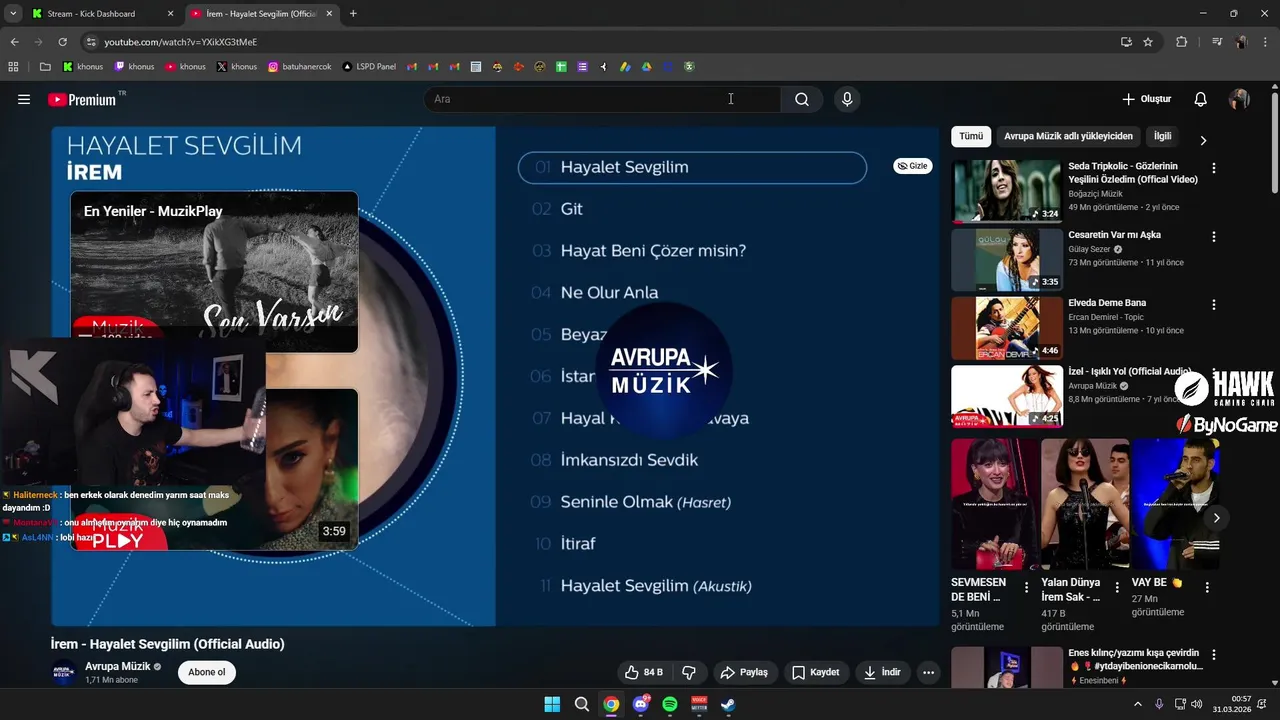The image size is (1280, 720).
Task: Open a new Chrome tab
Action: (353, 14)
